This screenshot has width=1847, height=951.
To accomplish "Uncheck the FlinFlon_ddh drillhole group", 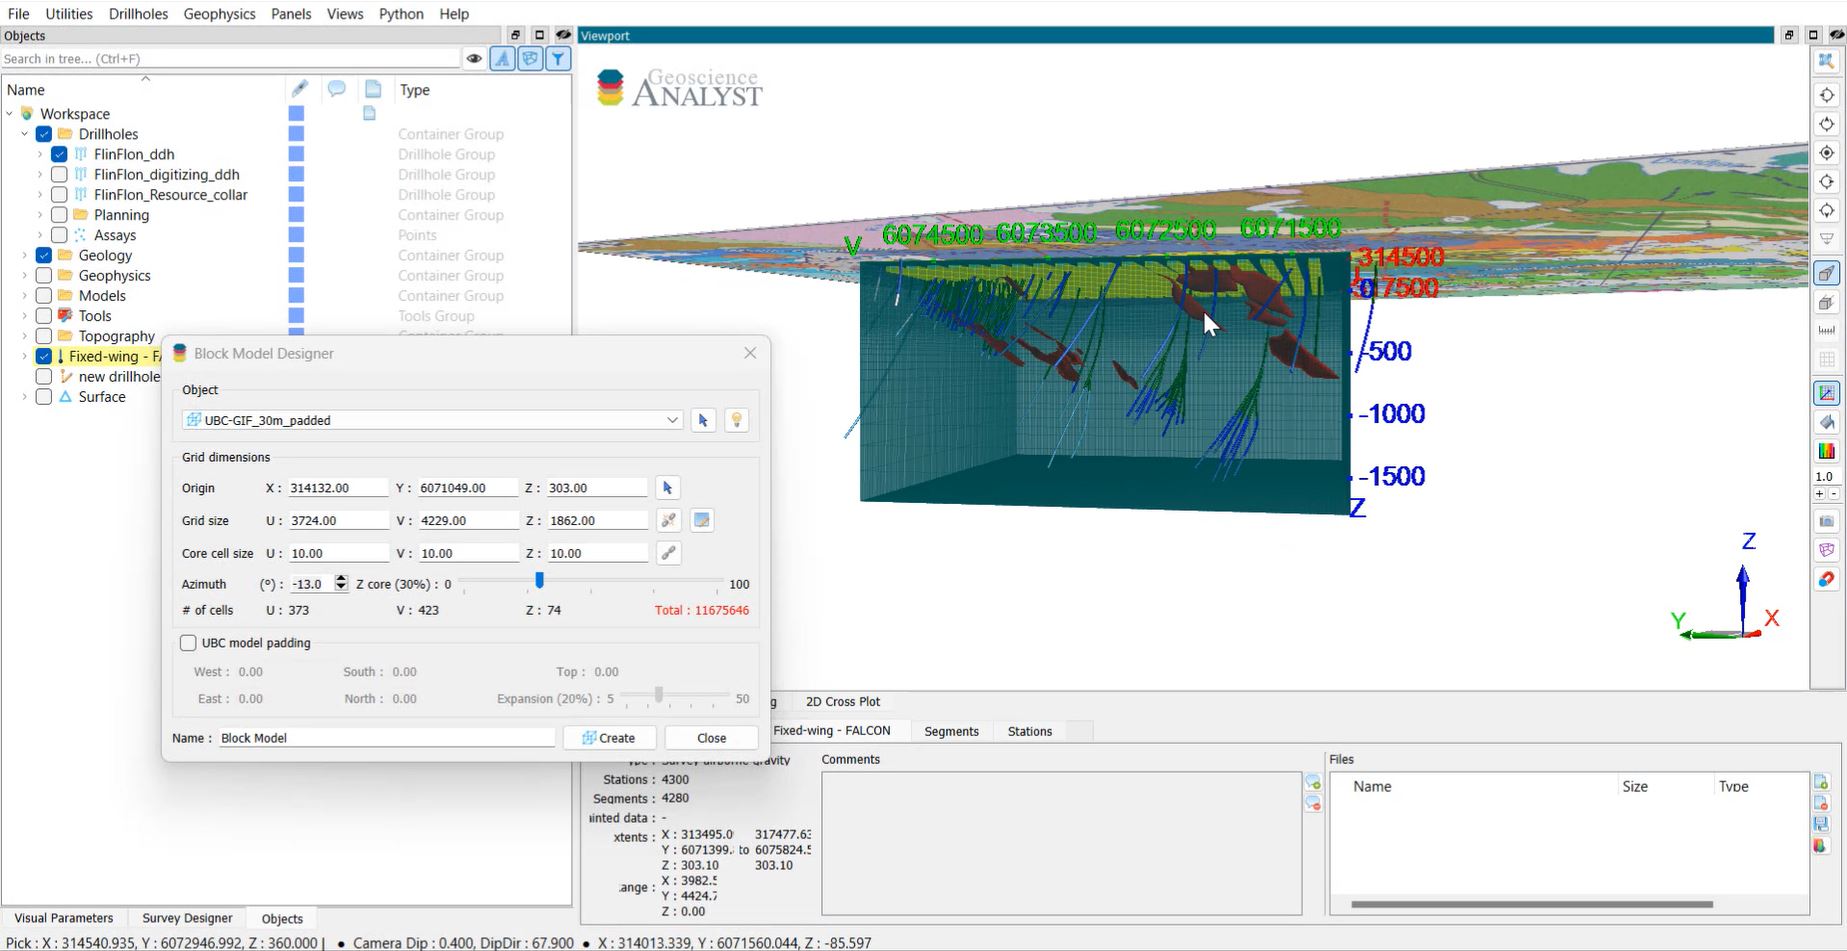I will click(59, 154).
